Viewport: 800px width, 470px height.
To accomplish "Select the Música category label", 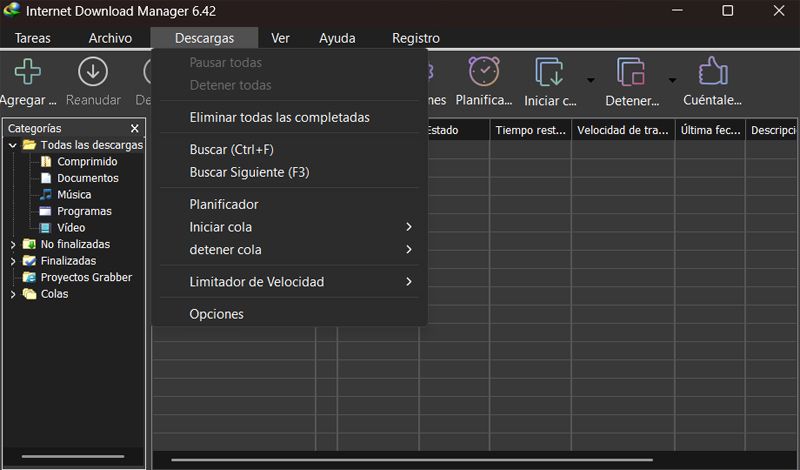I will 74,194.
